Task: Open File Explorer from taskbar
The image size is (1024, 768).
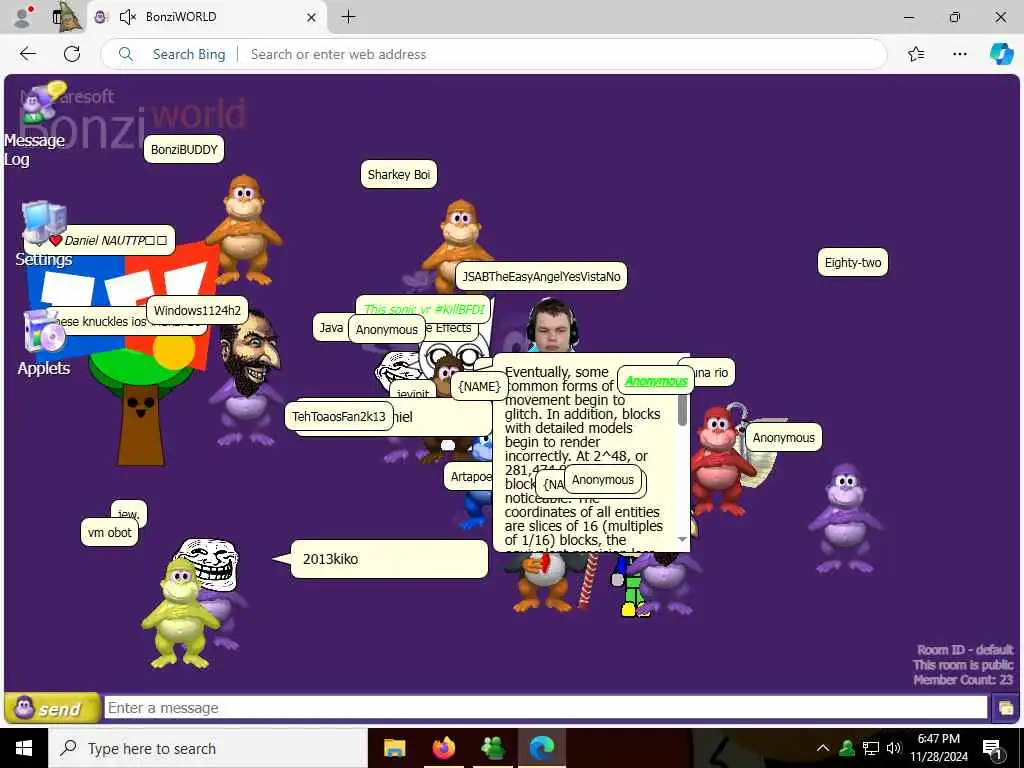Action: point(394,748)
